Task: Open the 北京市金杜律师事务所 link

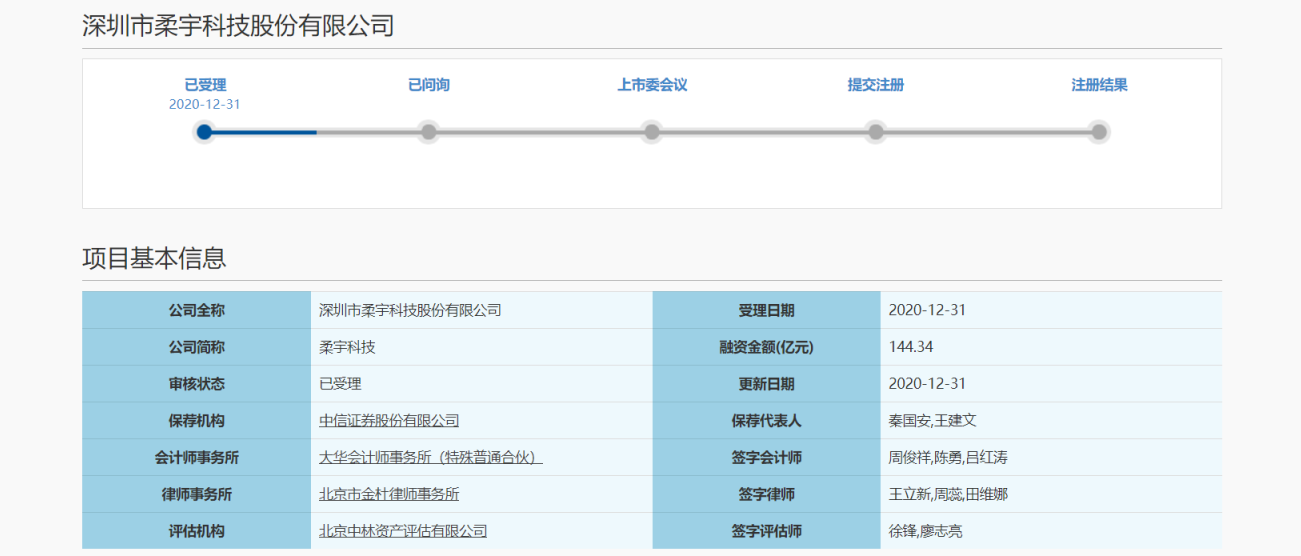Action: [389, 494]
